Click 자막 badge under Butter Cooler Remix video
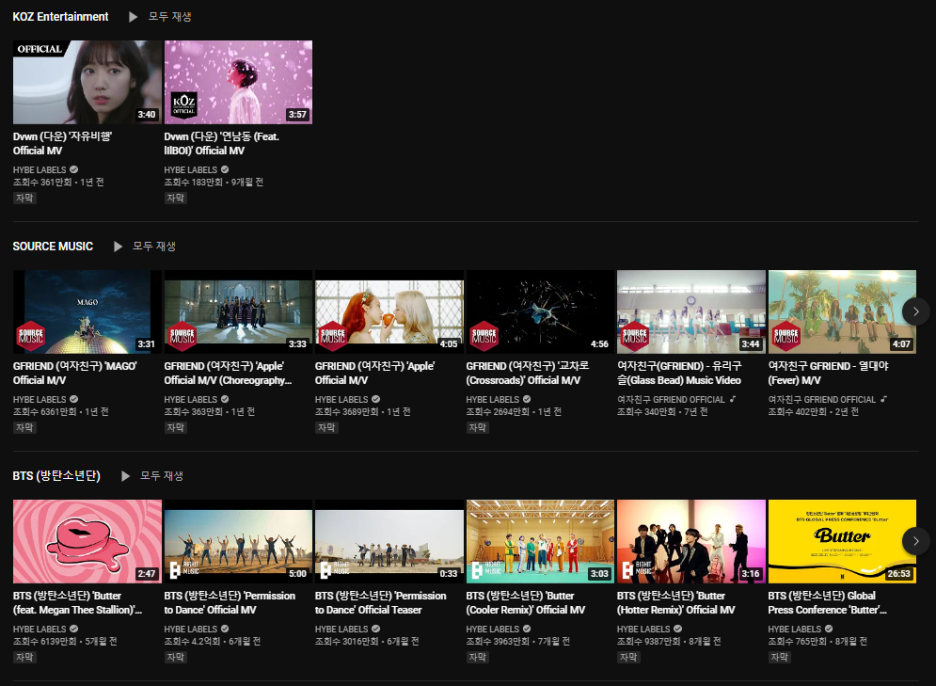The image size is (936, 686). point(478,657)
